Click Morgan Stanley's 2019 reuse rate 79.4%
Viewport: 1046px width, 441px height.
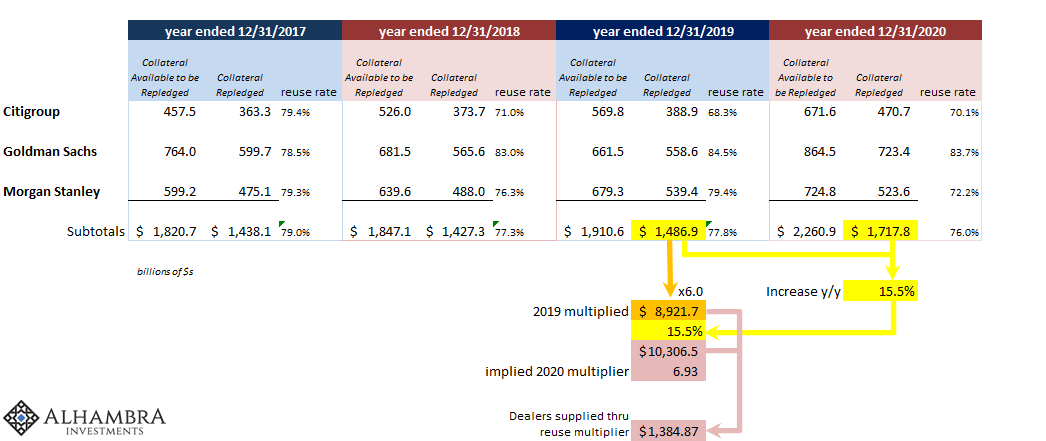click(x=722, y=193)
